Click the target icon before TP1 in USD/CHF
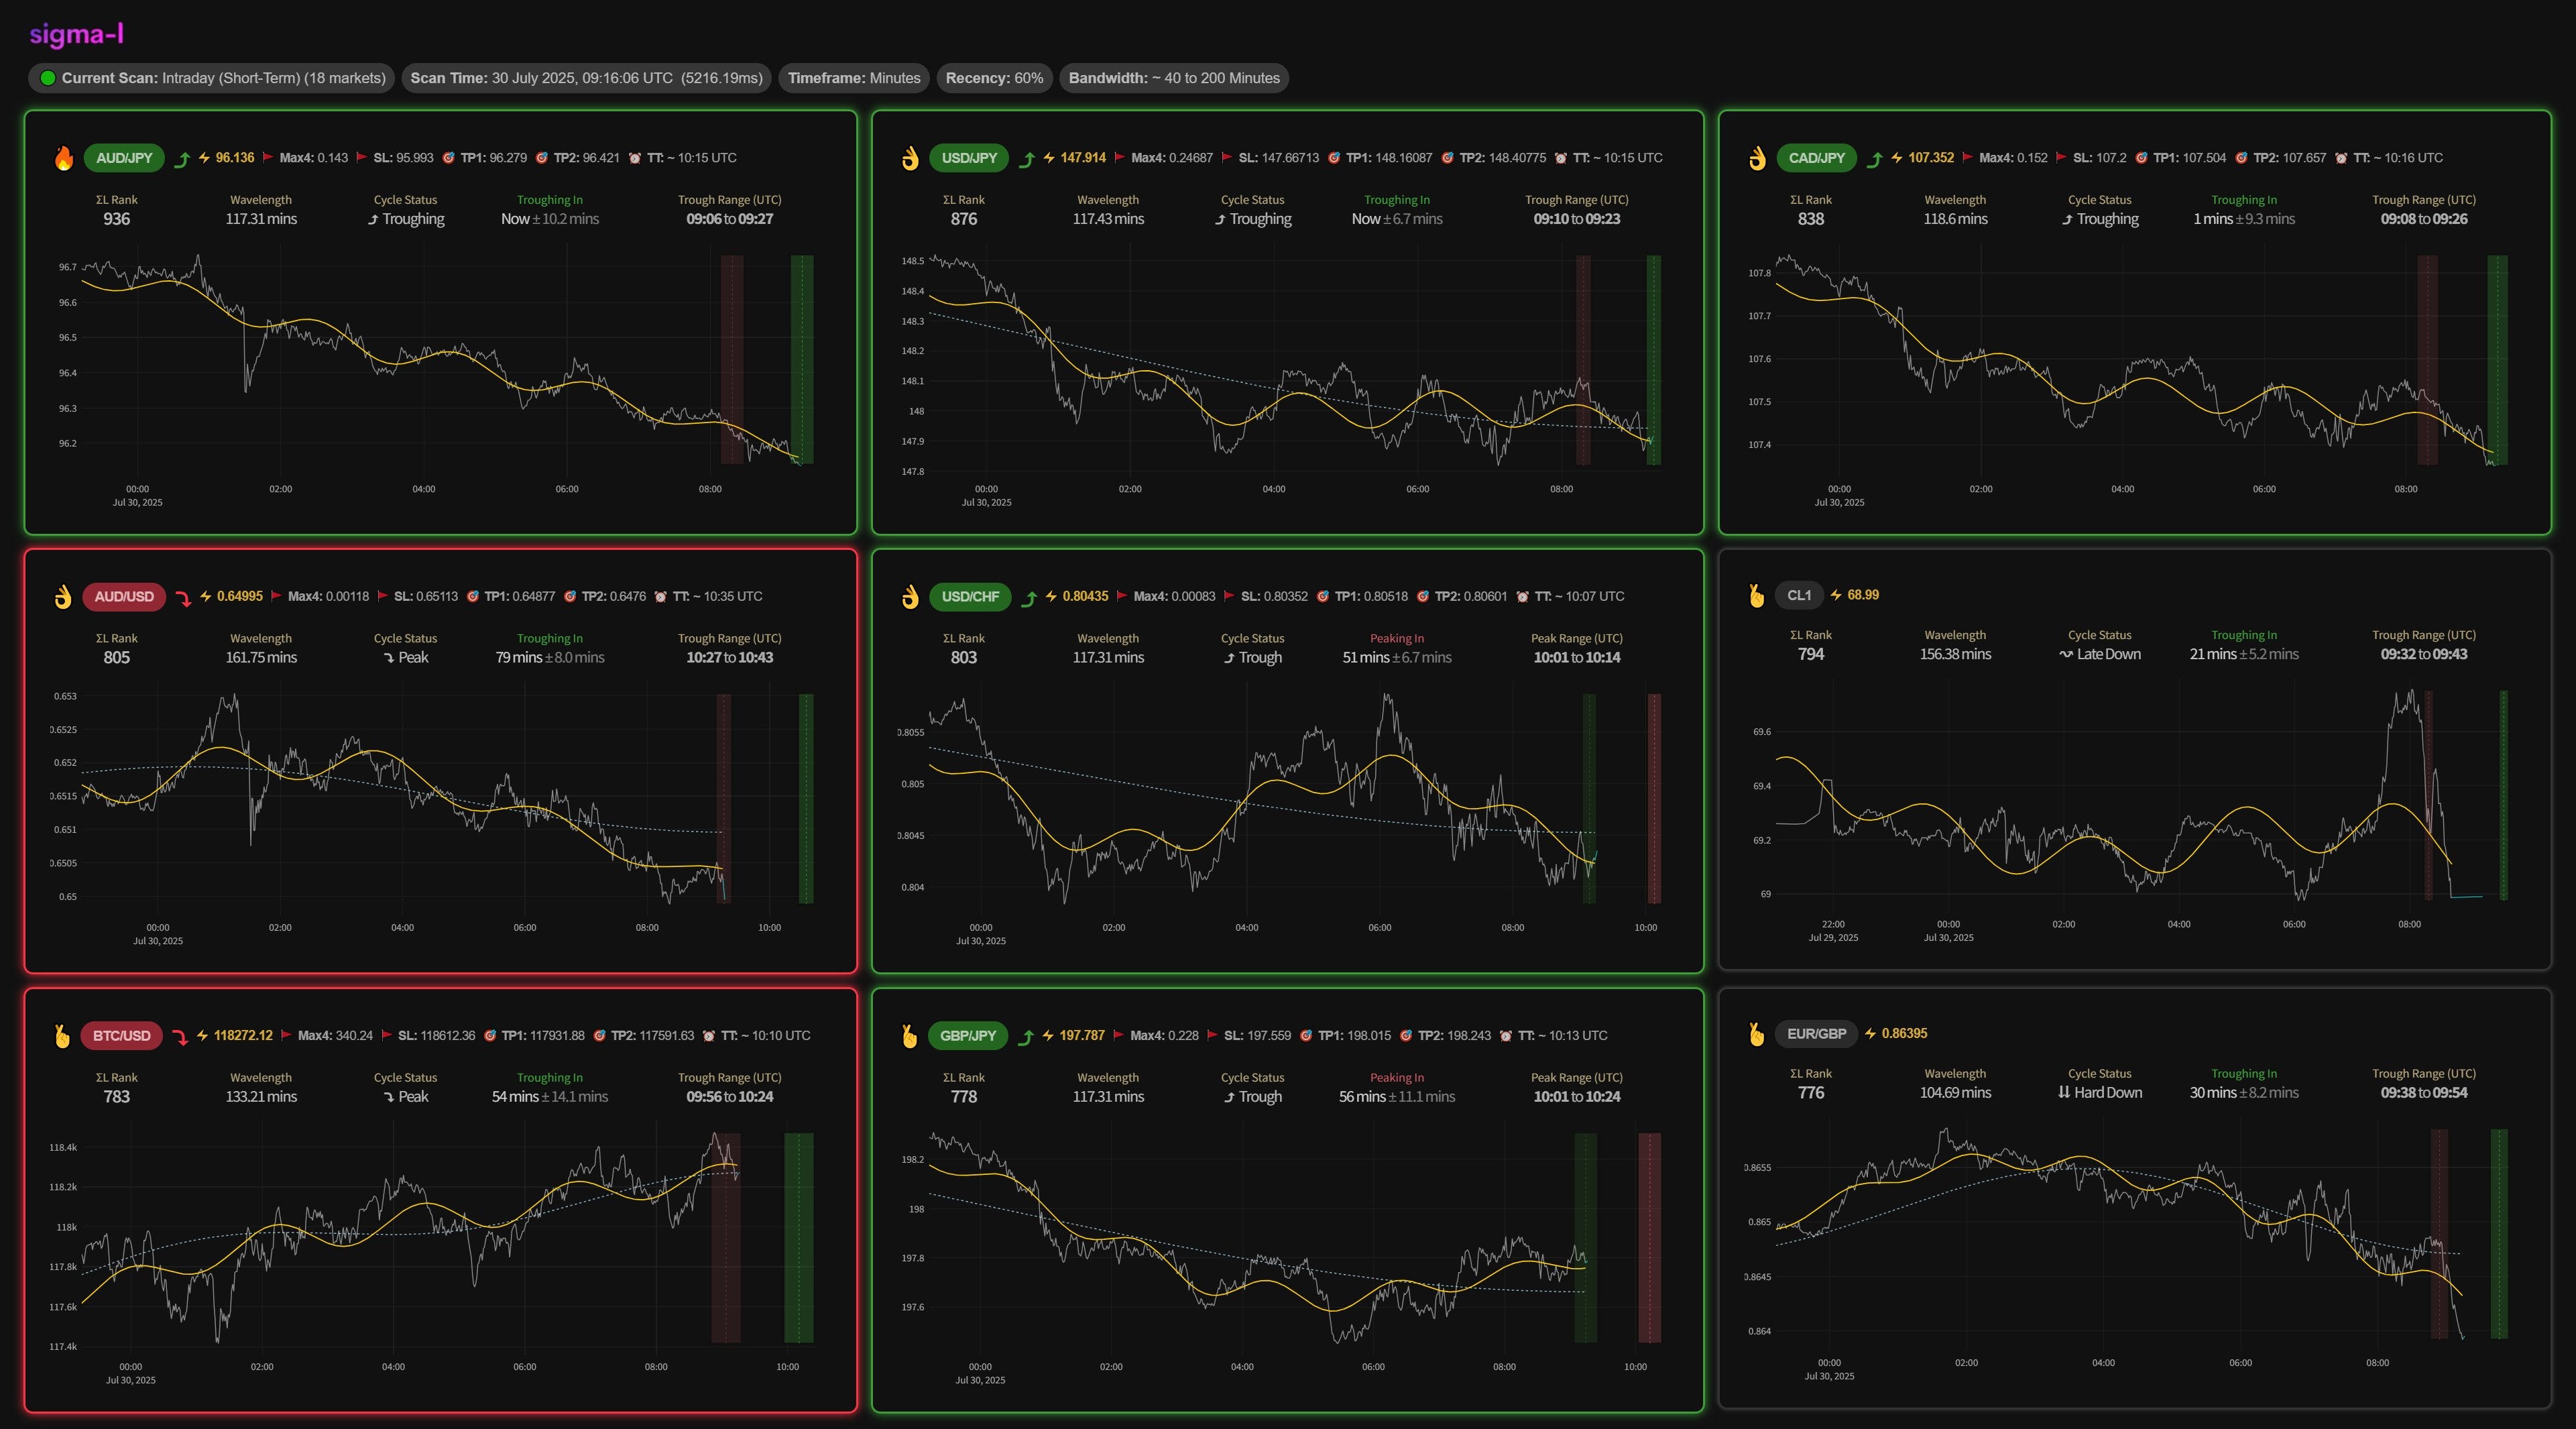The width and height of the screenshot is (2576, 1429). coord(1322,597)
